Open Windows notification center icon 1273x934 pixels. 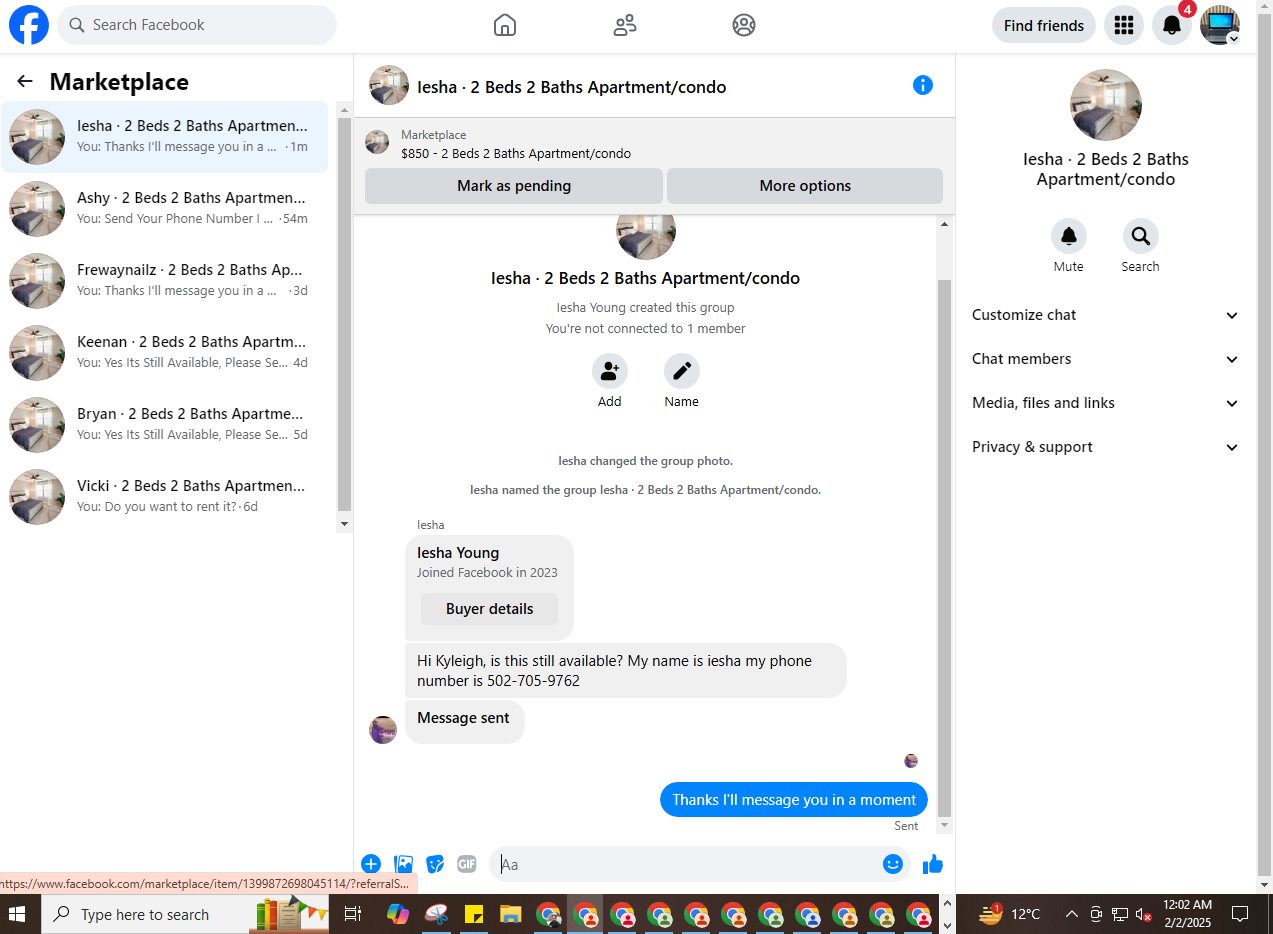[1240, 914]
